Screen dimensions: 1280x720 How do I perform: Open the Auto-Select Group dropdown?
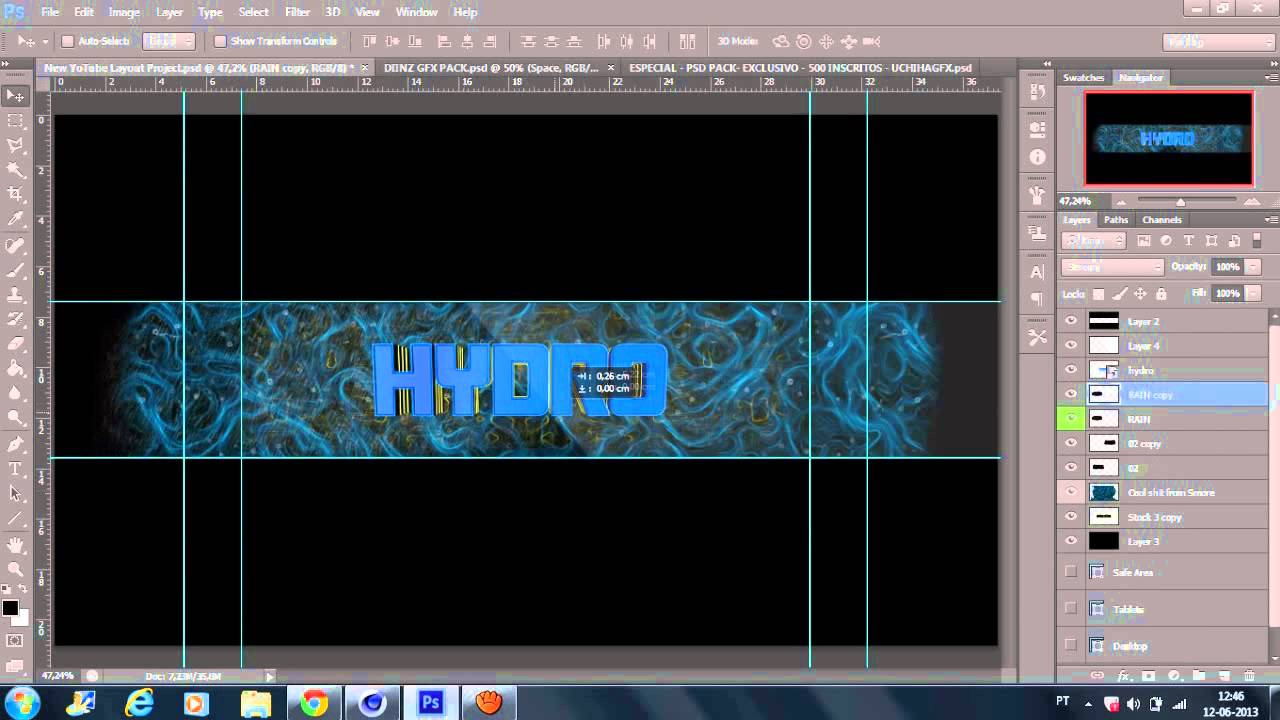pyautogui.click(x=168, y=41)
